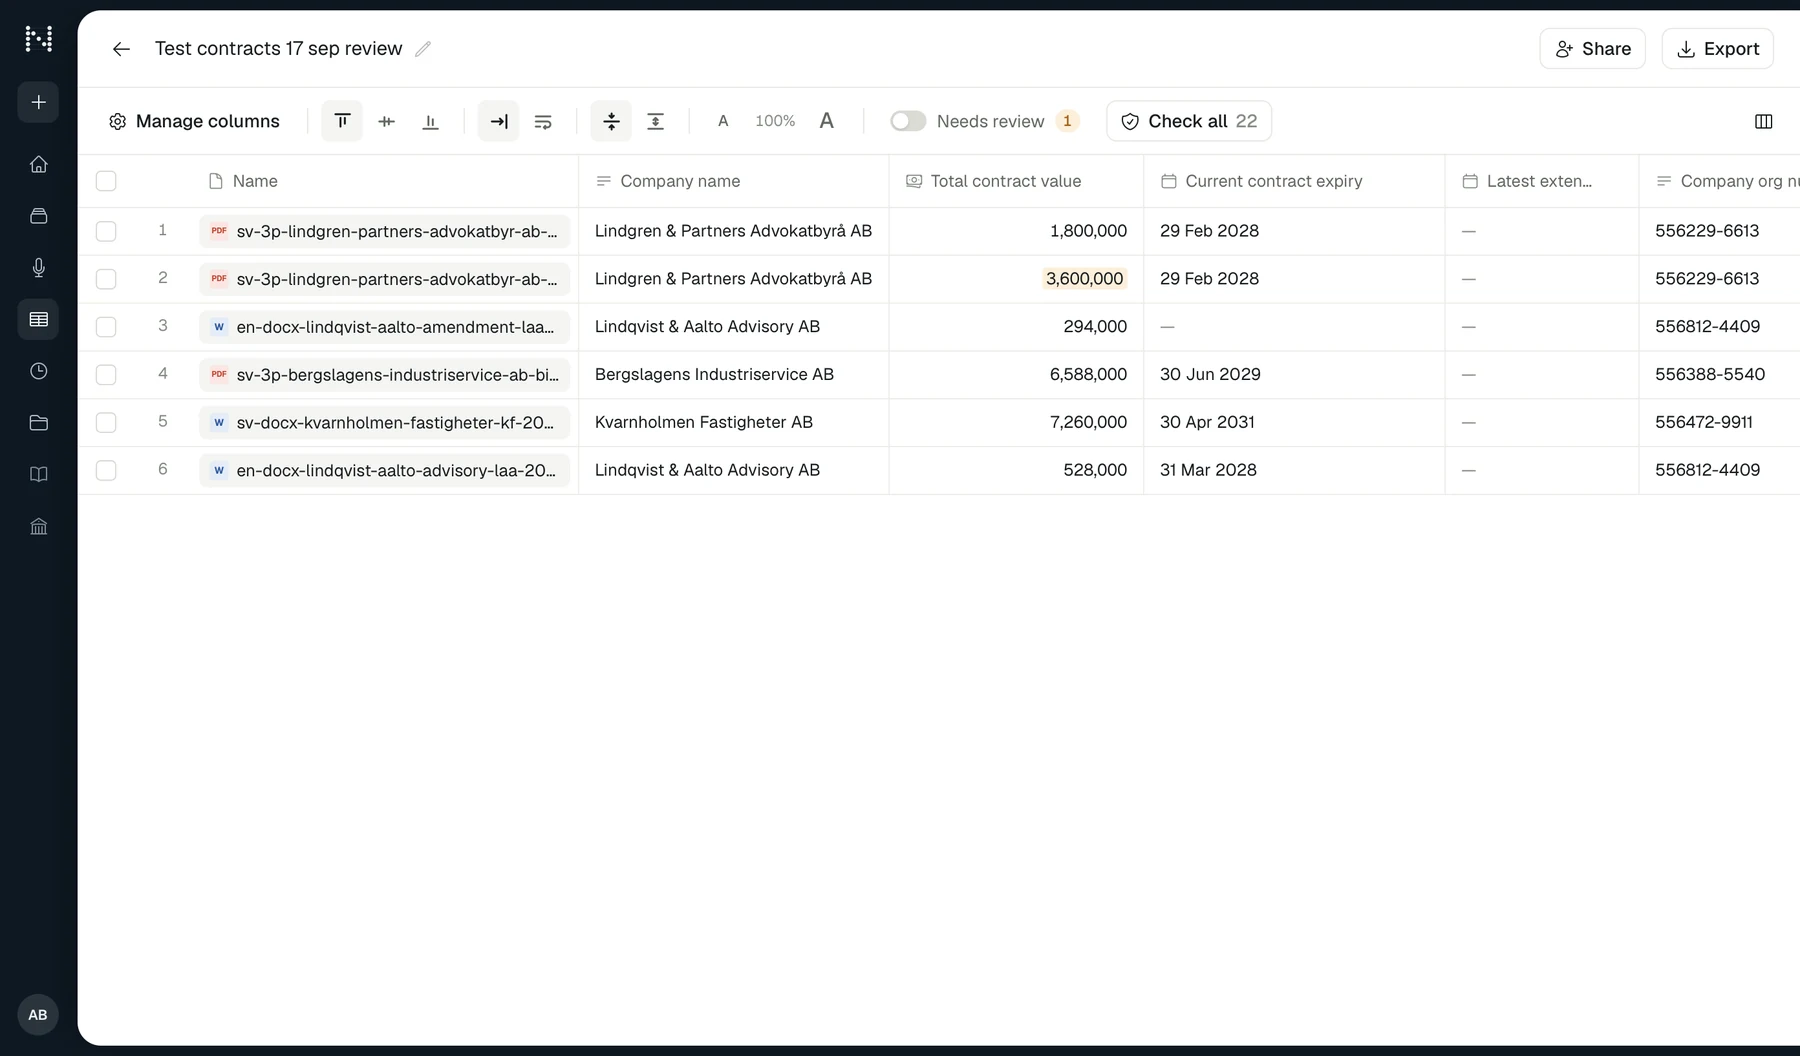This screenshot has width=1800, height=1056.
Task: Click Manage columns
Action: tap(194, 121)
